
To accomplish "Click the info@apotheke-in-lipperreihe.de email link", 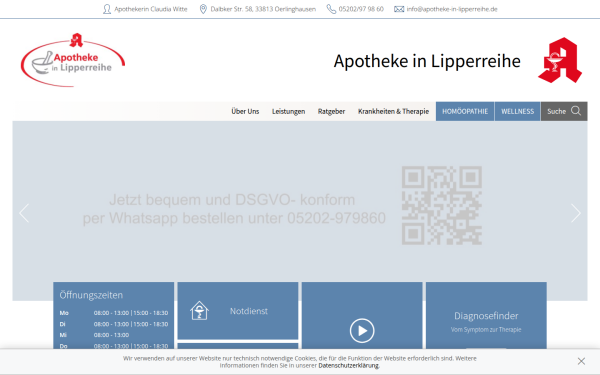I will (452, 9).
